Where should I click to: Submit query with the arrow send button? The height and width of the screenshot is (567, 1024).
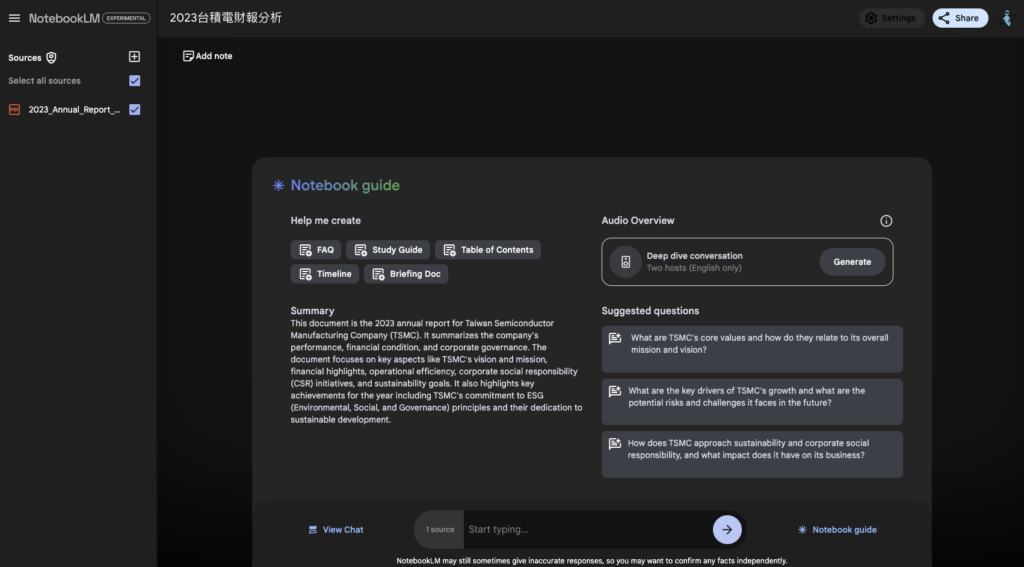coord(727,529)
